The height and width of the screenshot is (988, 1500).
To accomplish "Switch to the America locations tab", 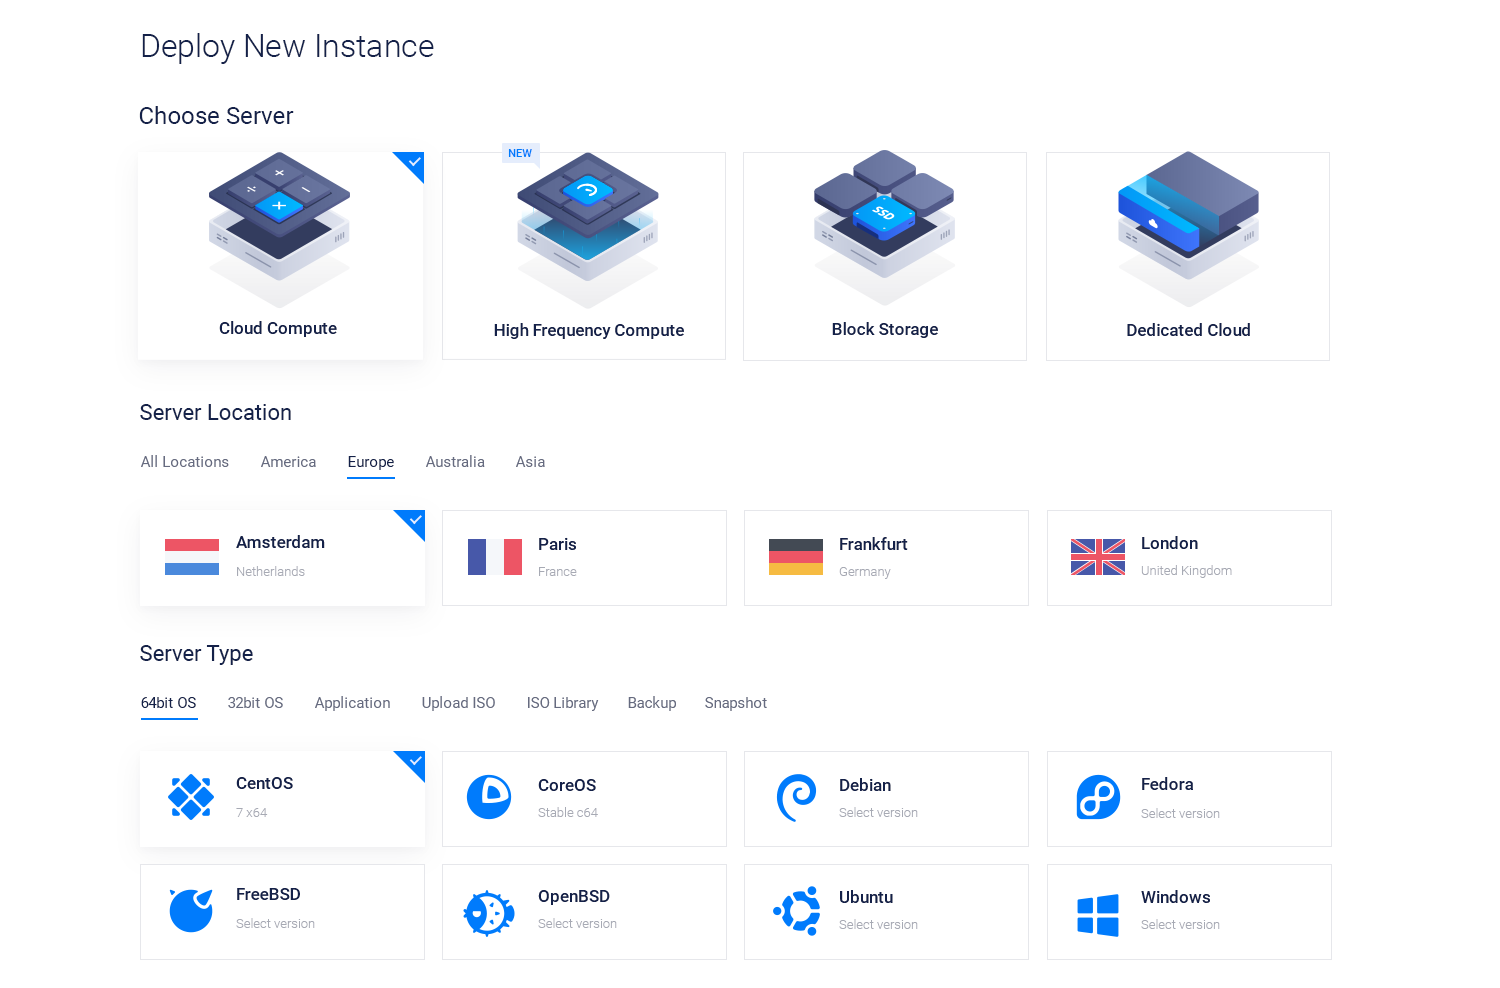I will (288, 462).
